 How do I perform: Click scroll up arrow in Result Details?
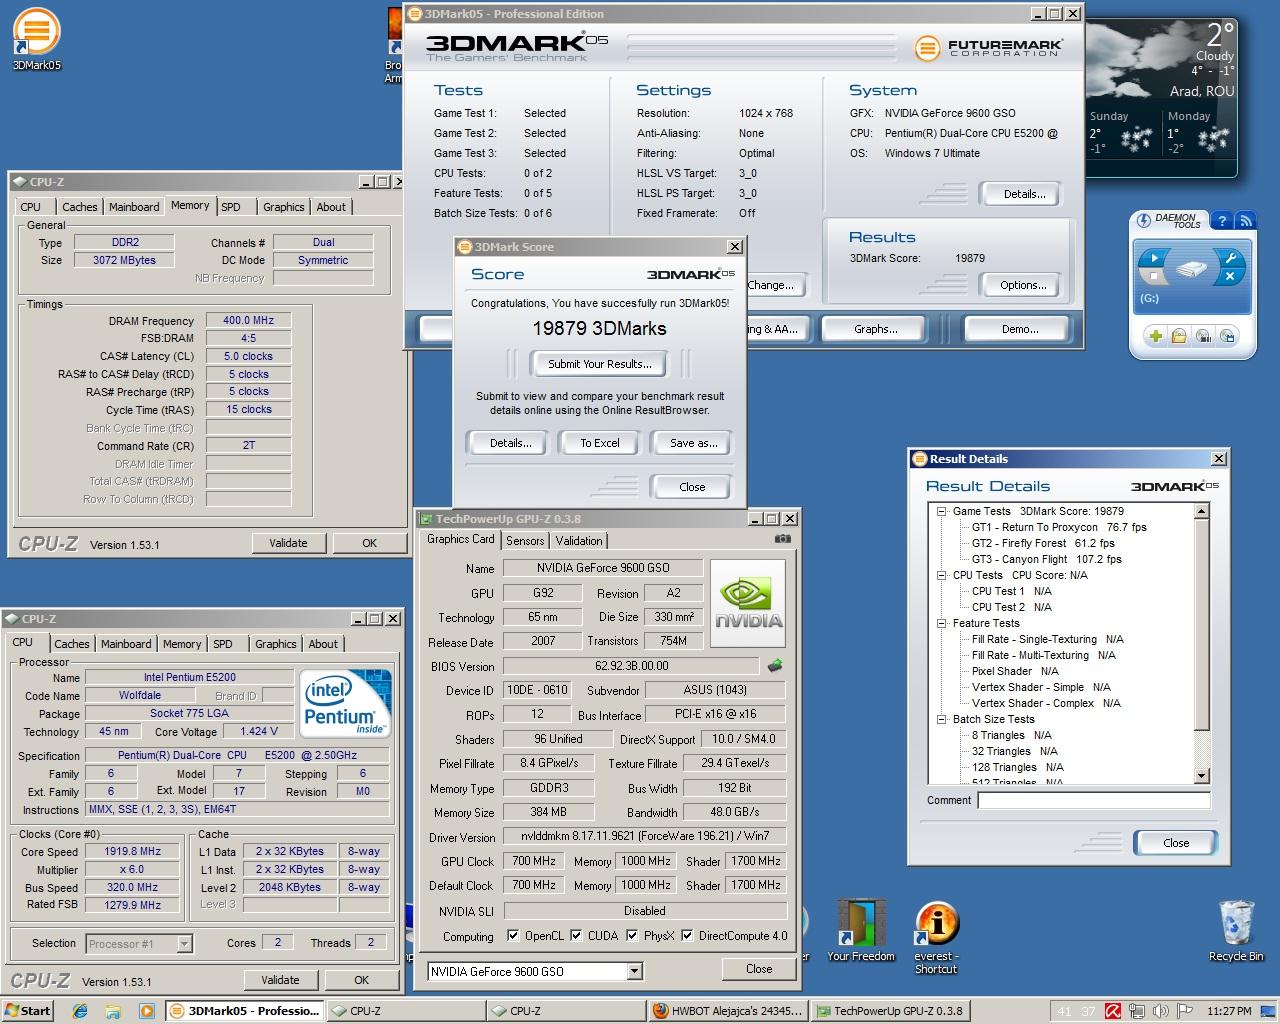tap(1202, 511)
